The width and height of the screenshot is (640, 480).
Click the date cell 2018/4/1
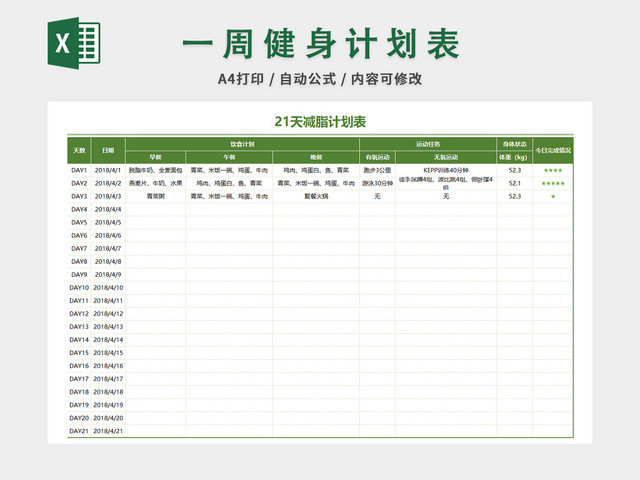108,170
